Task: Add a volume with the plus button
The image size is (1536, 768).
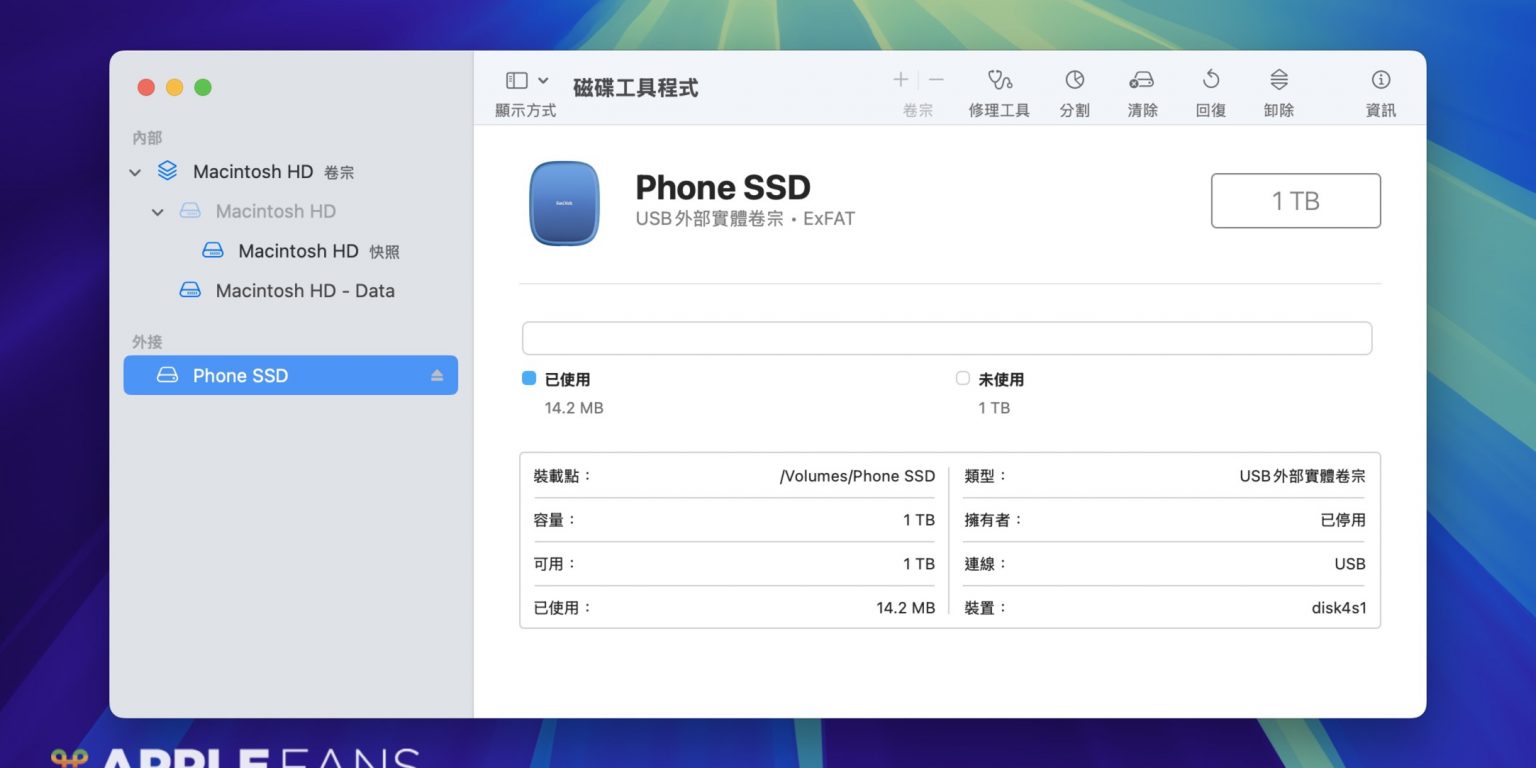Action: [900, 80]
